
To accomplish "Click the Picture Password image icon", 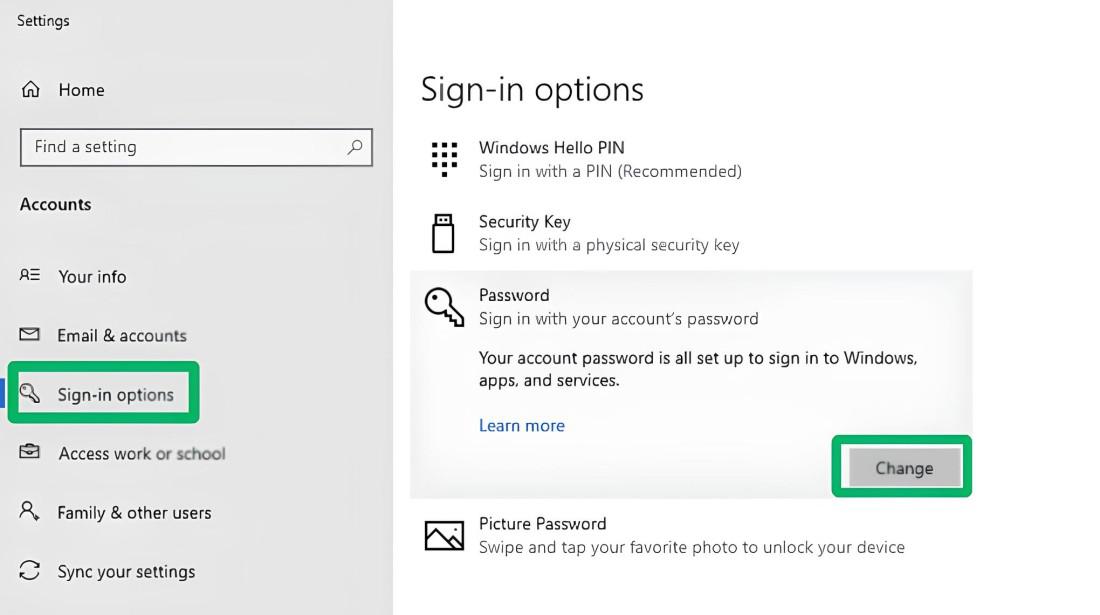I will (x=444, y=536).
